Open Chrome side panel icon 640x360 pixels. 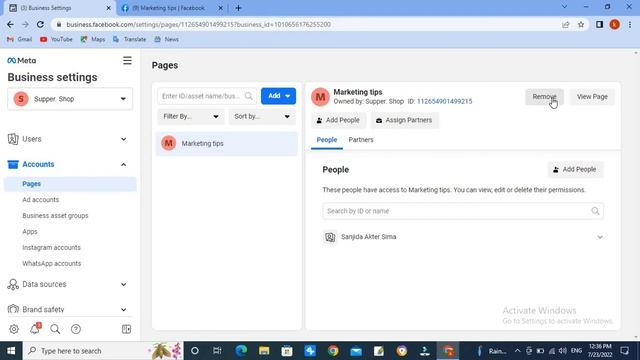(599, 24)
